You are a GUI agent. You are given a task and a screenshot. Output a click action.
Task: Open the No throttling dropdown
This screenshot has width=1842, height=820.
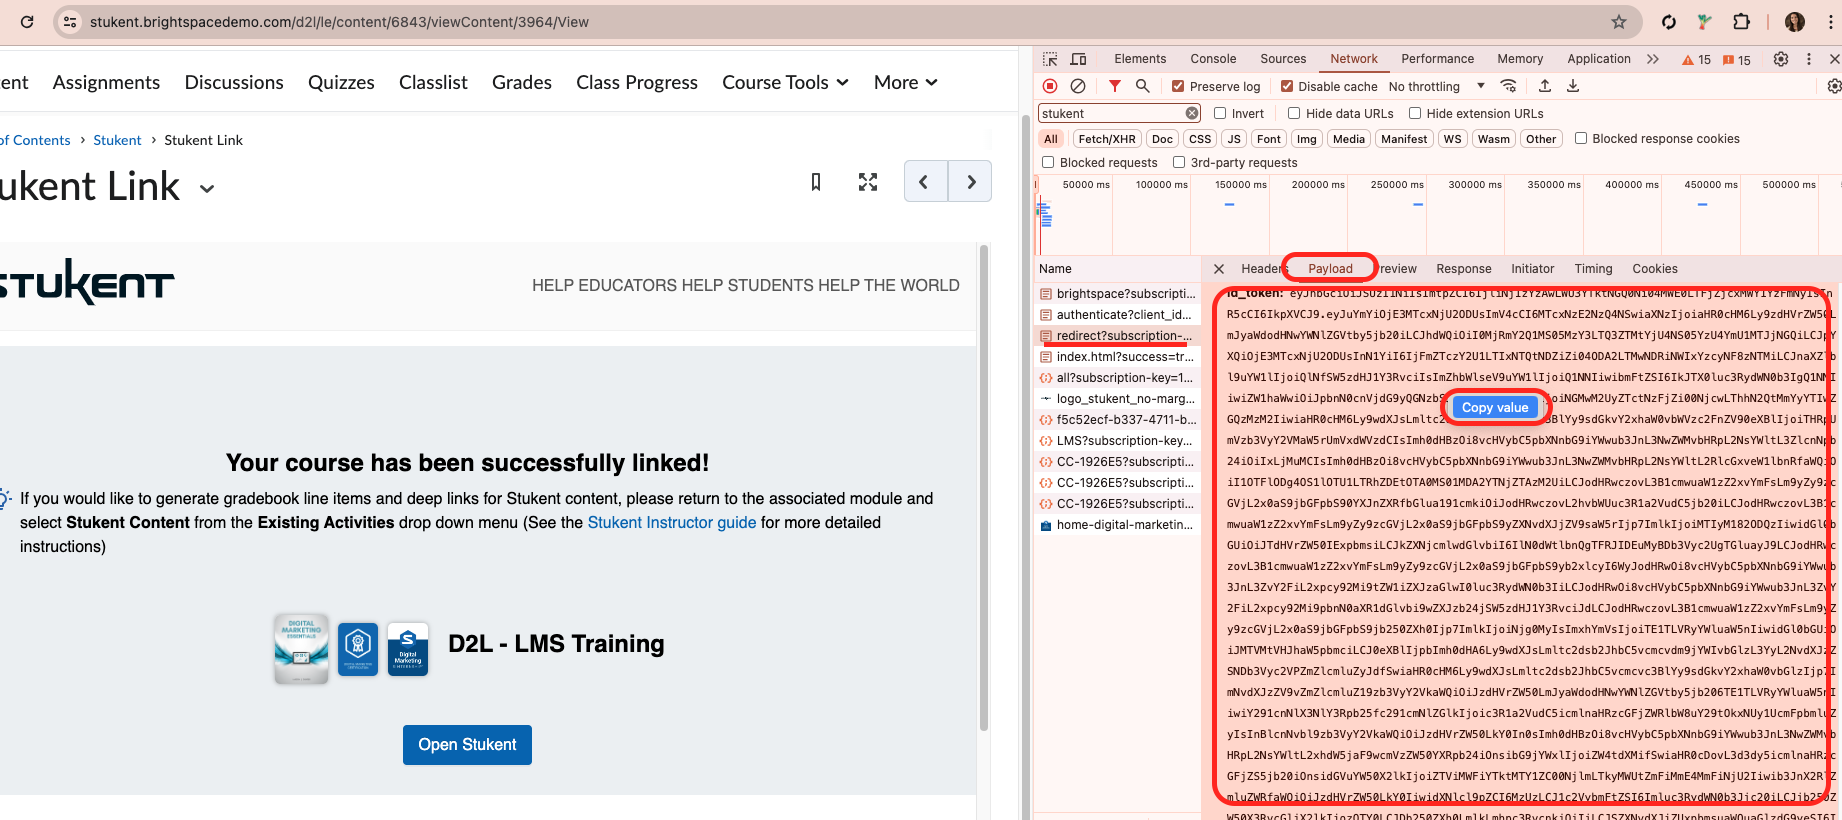(1436, 86)
